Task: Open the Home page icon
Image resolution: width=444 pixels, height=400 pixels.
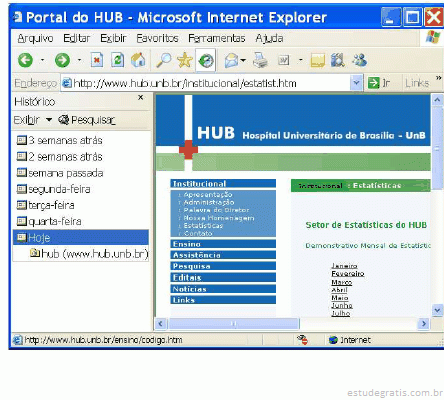Action: coord(138,60)
